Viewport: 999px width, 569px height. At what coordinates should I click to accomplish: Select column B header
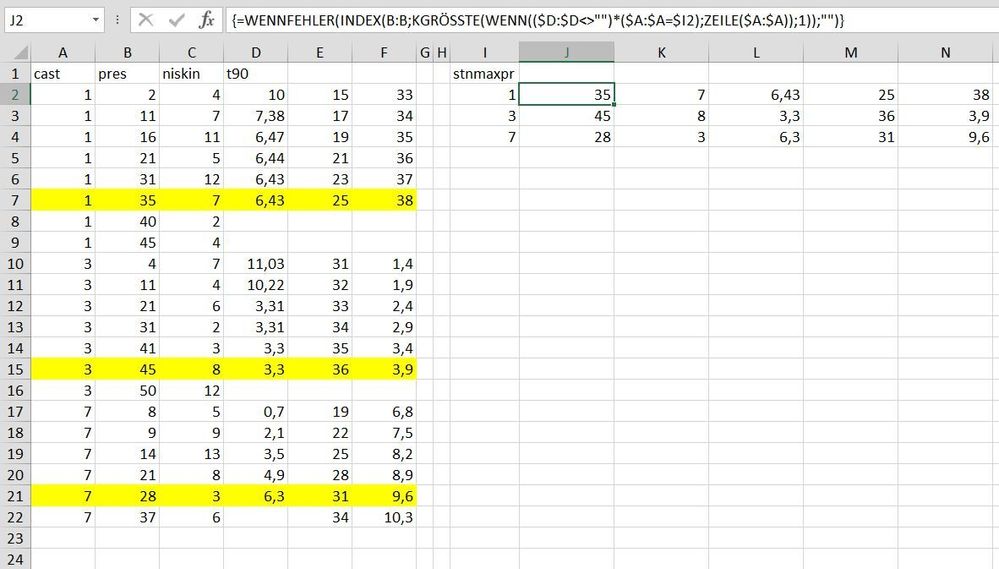point(127,53)
